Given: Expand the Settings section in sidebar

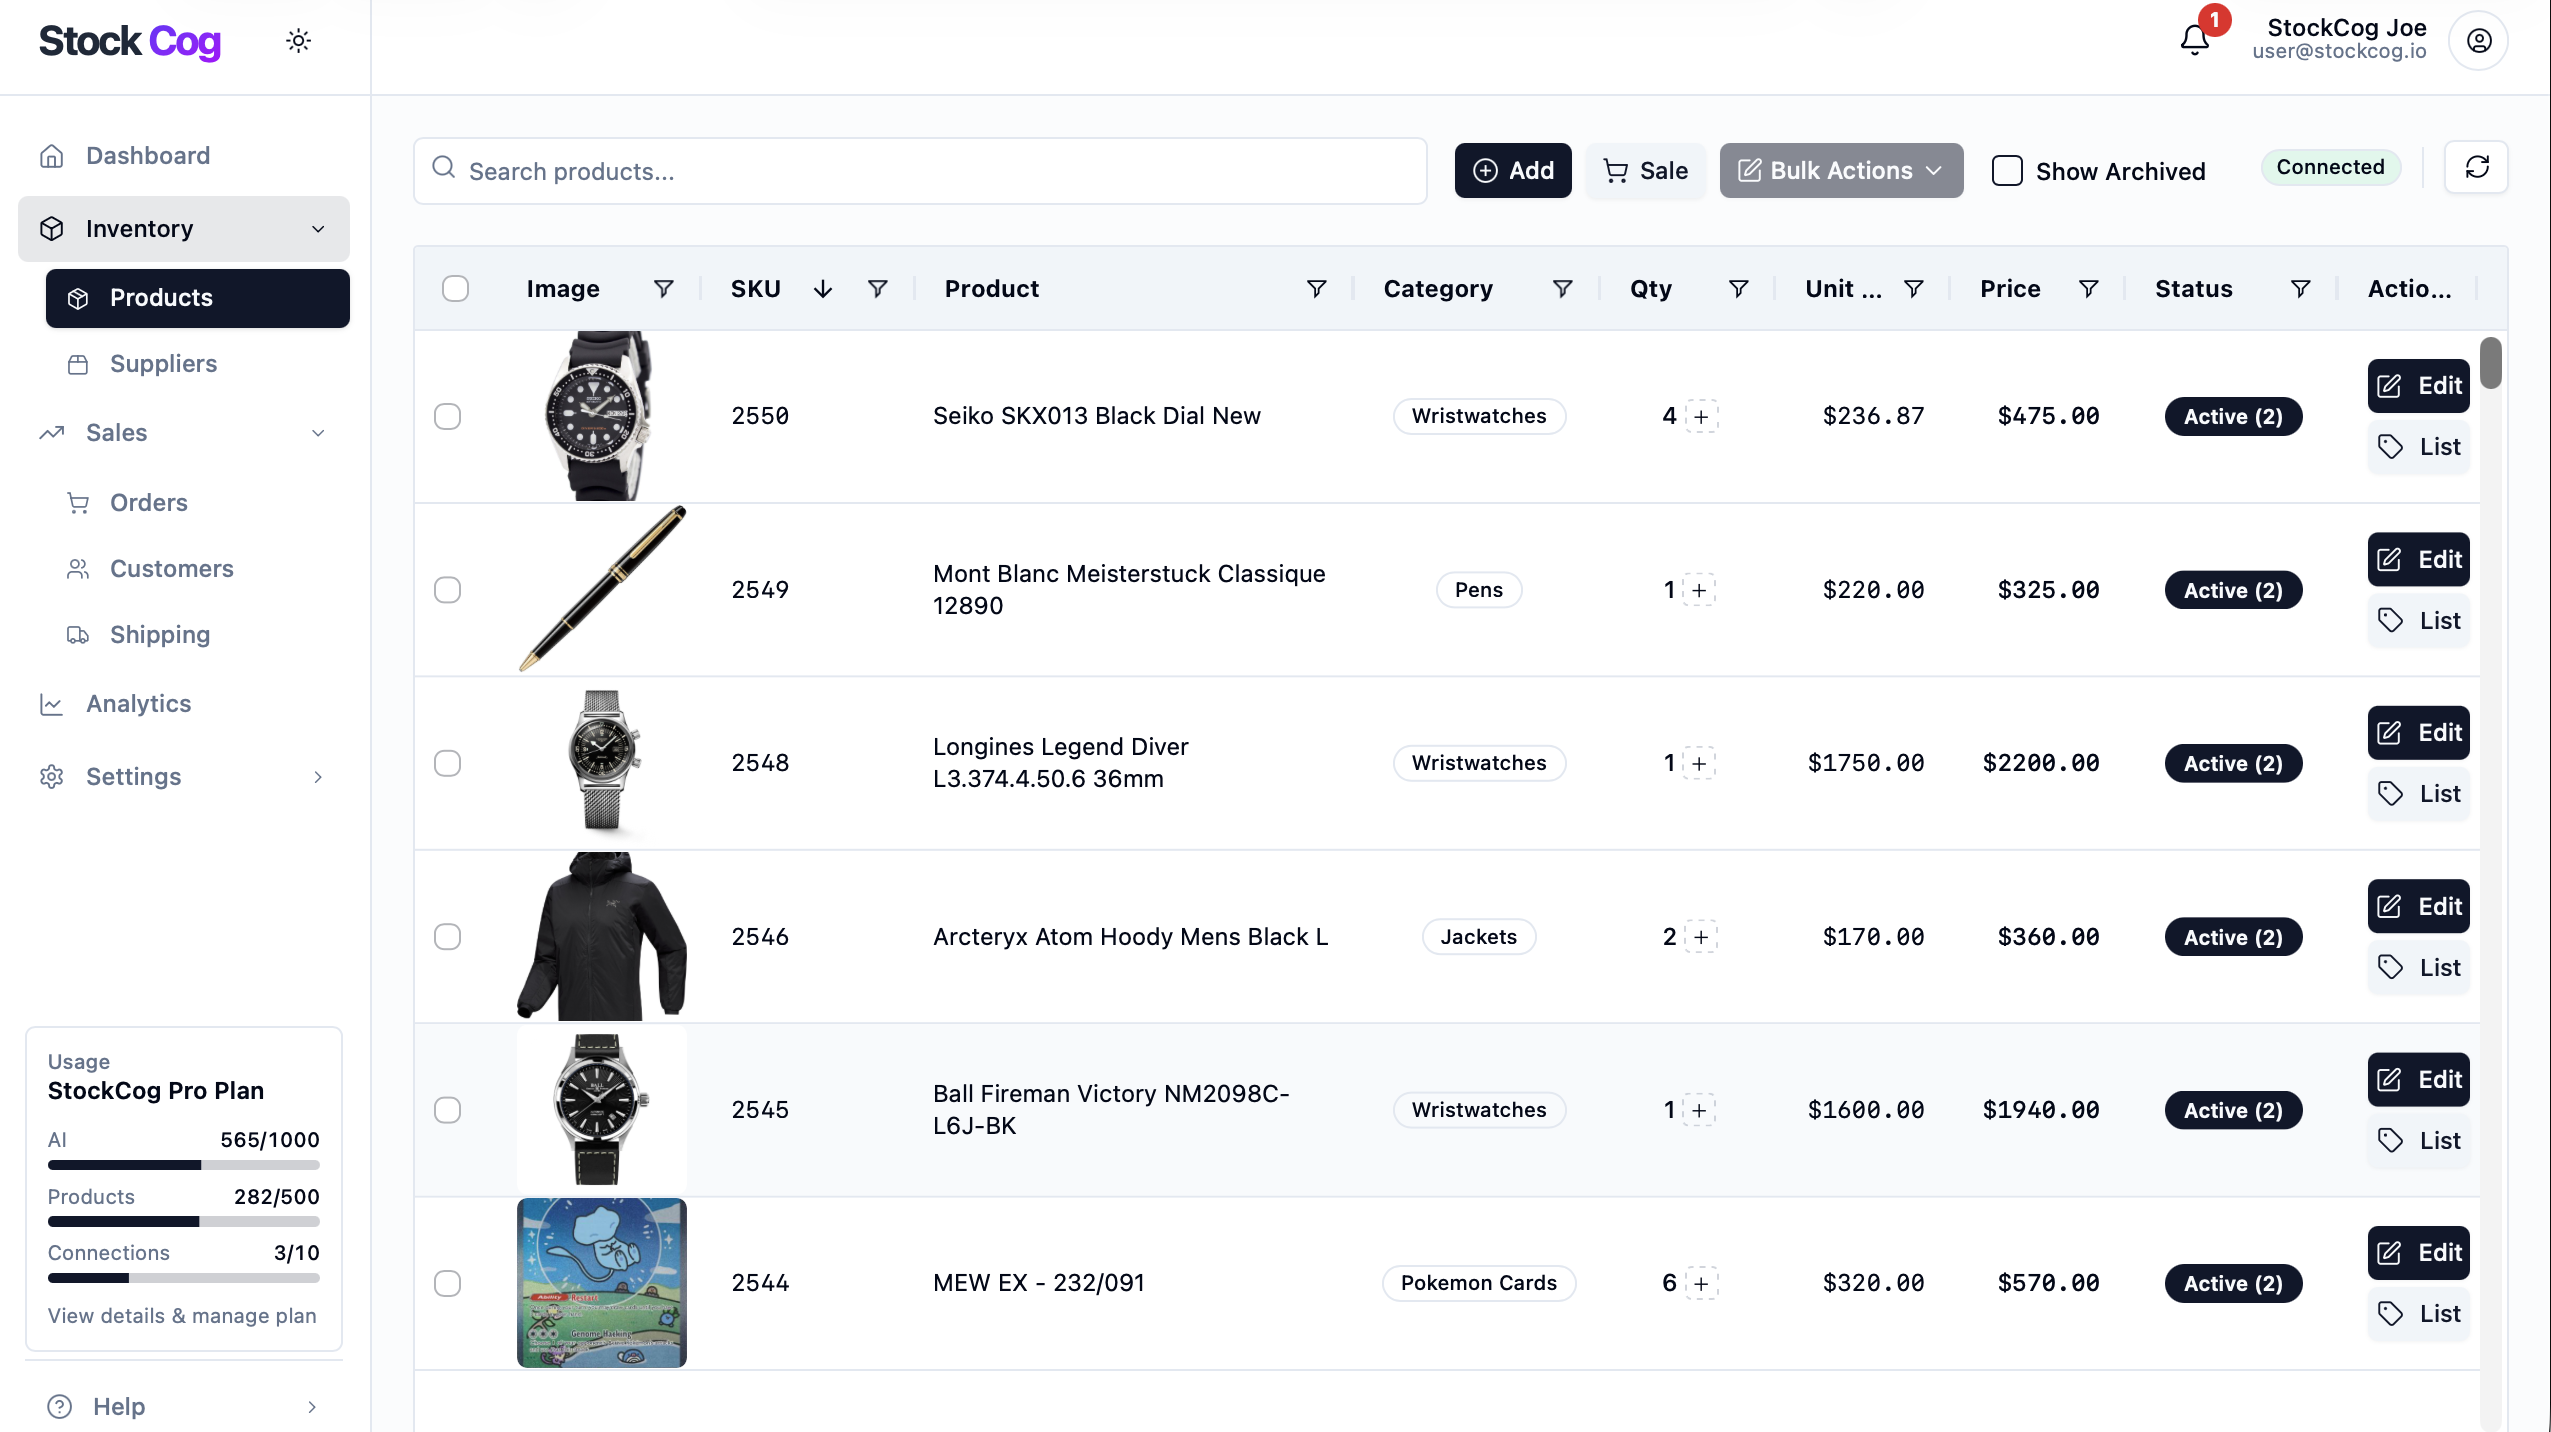Looking at the screenshot, I should [317, 777].
